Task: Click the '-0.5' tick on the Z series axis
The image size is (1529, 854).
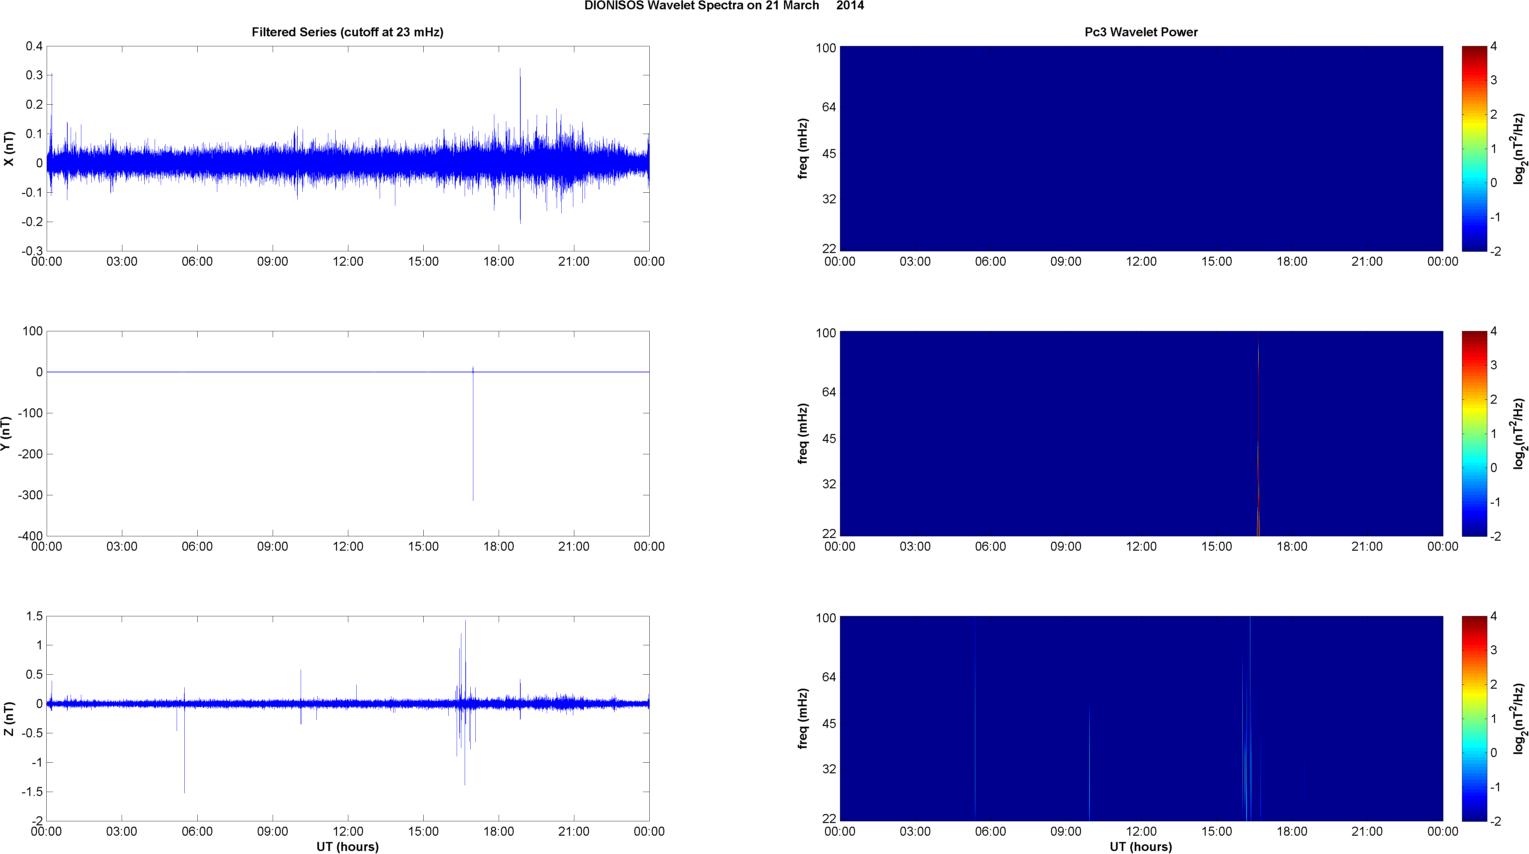Action: click(32, 733)
